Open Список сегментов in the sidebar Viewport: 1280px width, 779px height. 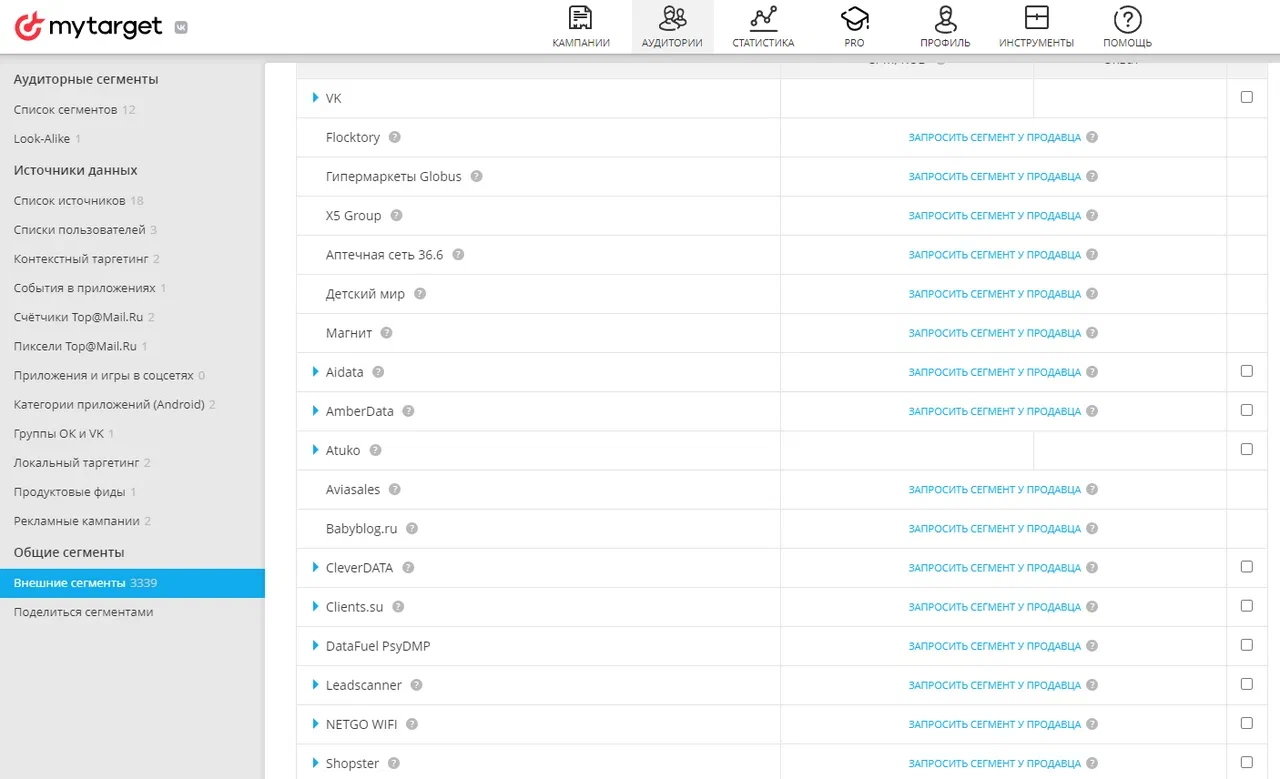[65, 110]
